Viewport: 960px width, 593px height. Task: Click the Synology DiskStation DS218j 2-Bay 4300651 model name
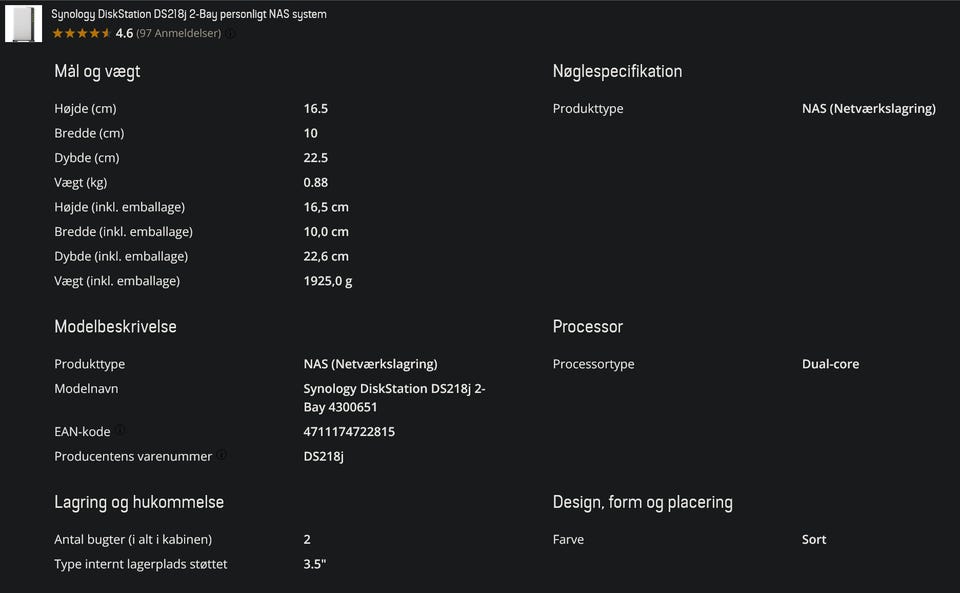394,398
